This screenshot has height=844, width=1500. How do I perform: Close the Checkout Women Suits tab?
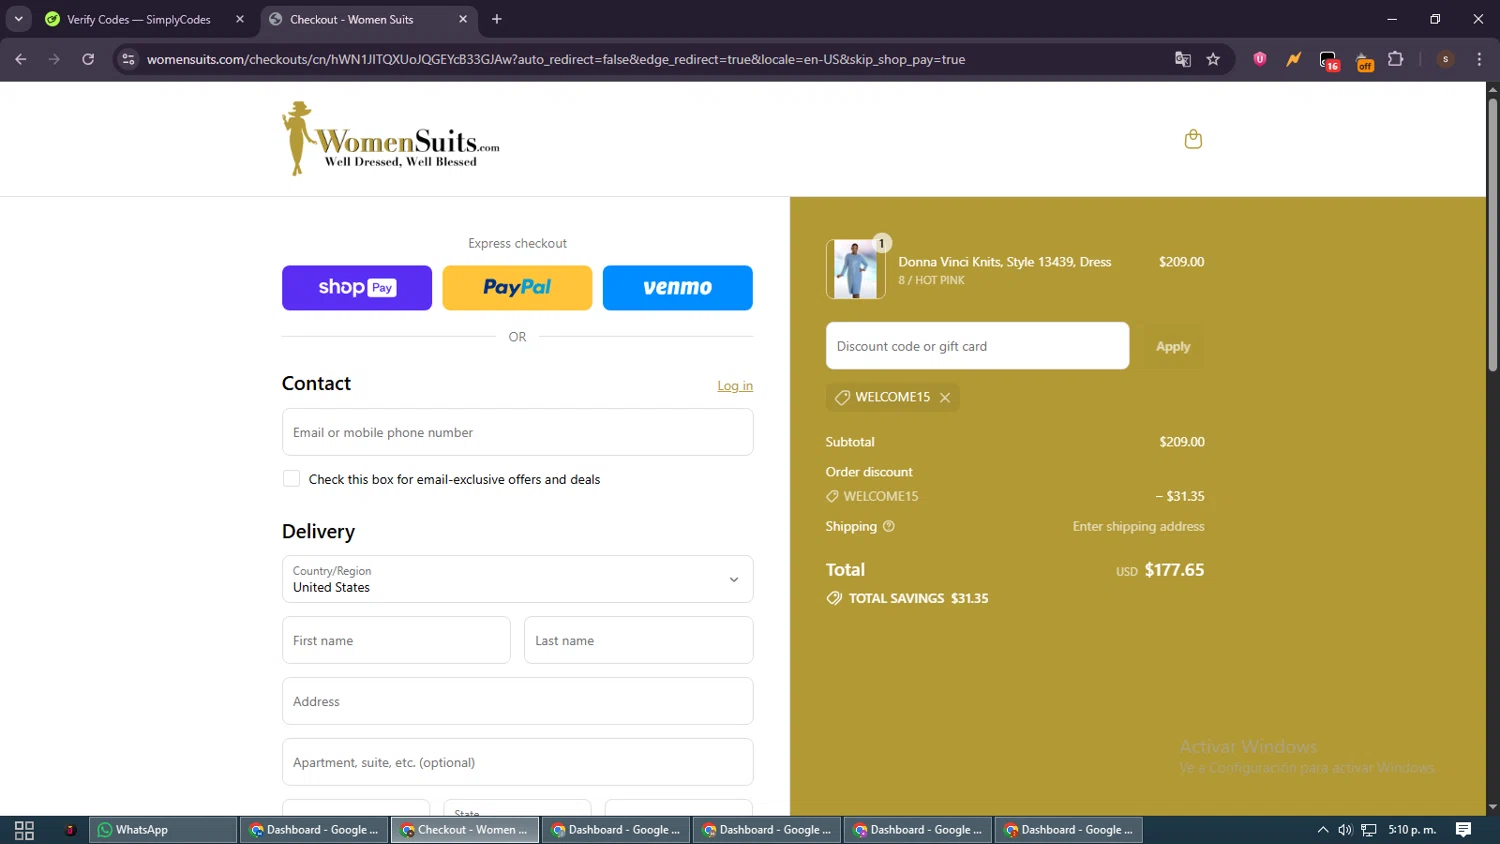463,19
